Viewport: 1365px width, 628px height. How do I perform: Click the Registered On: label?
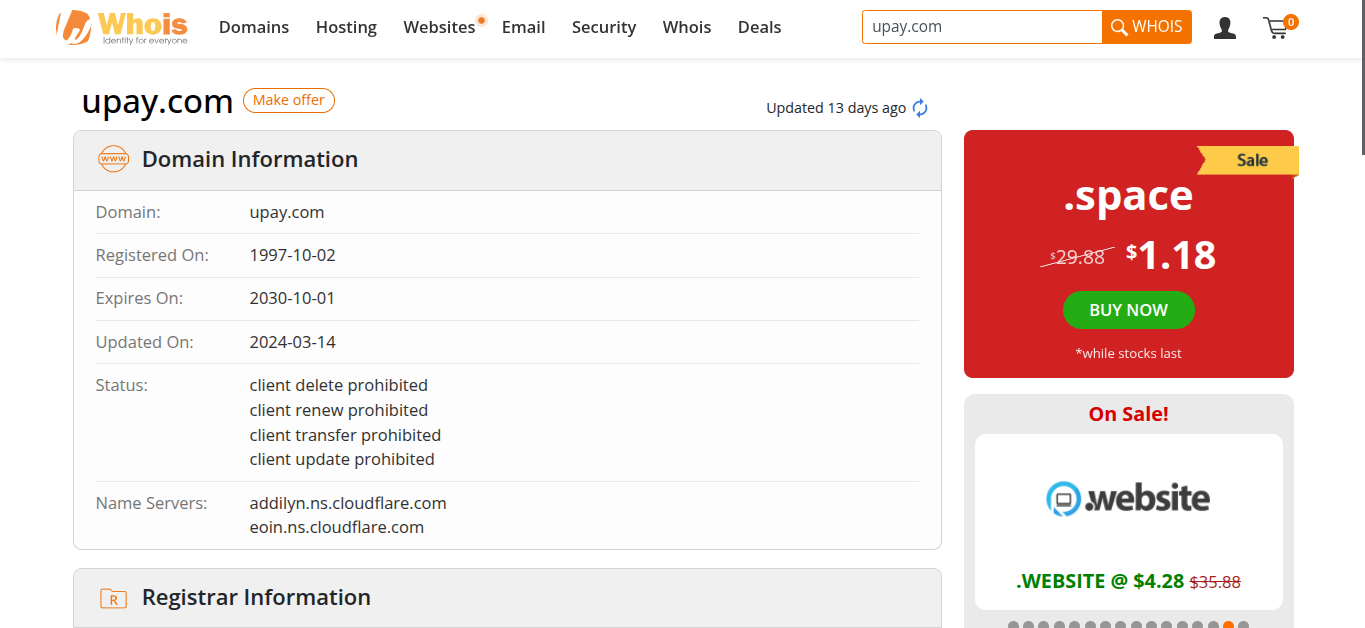pos(152,255)
